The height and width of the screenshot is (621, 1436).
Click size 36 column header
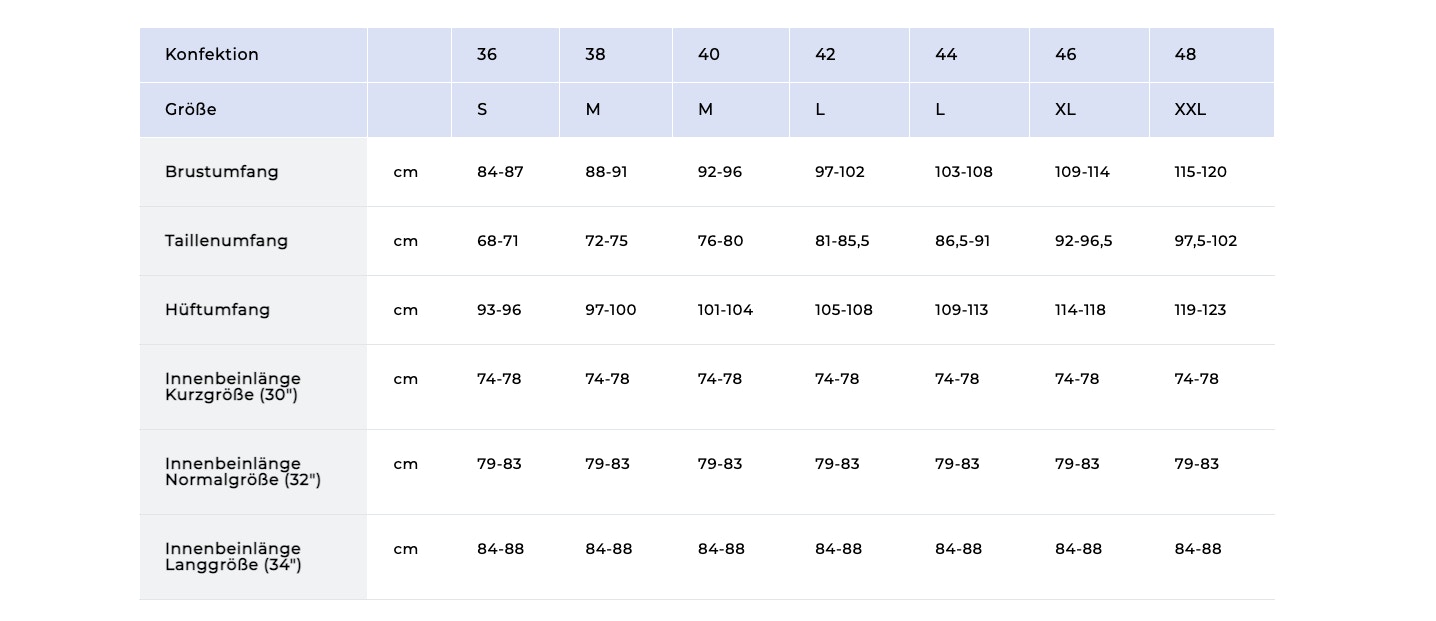(487, 54)
